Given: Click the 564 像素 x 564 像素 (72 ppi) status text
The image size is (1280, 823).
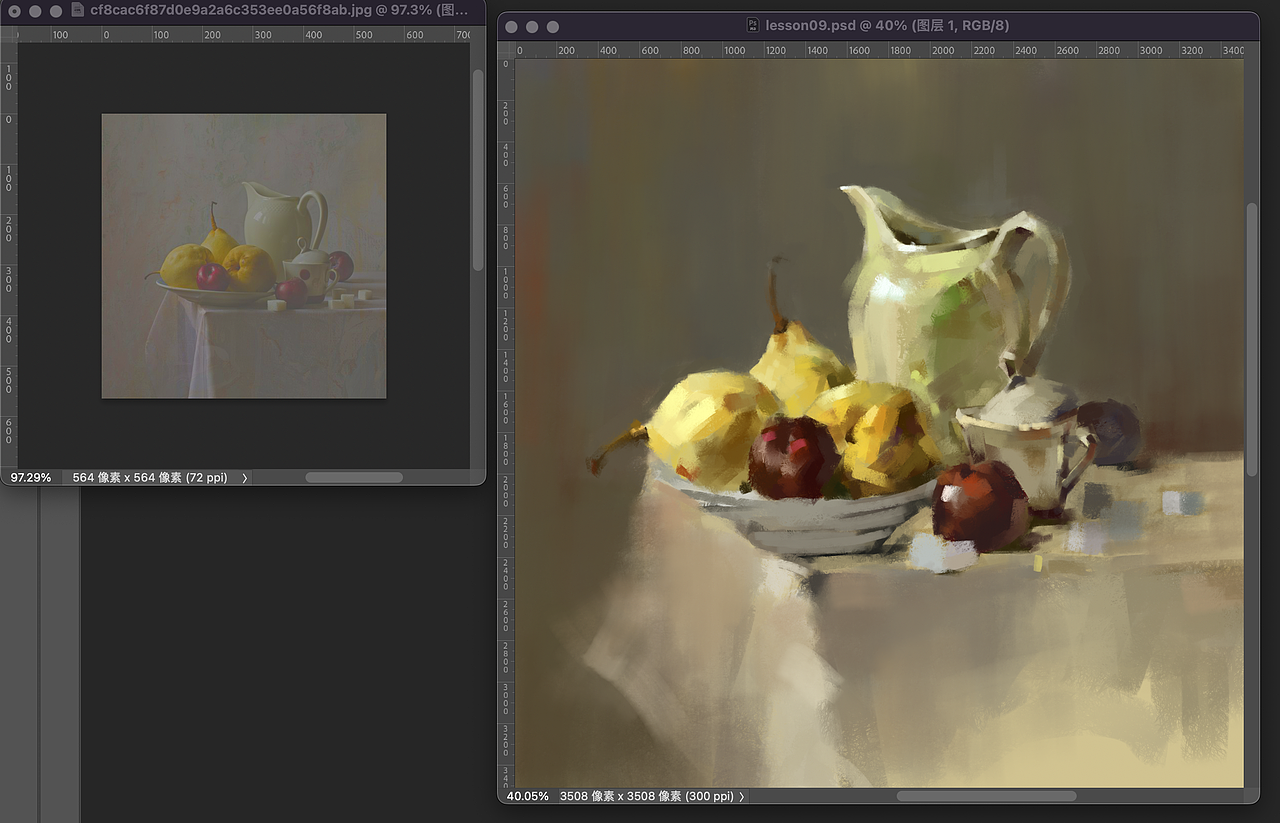Looking at the screenshot, I should click(150, 478).
